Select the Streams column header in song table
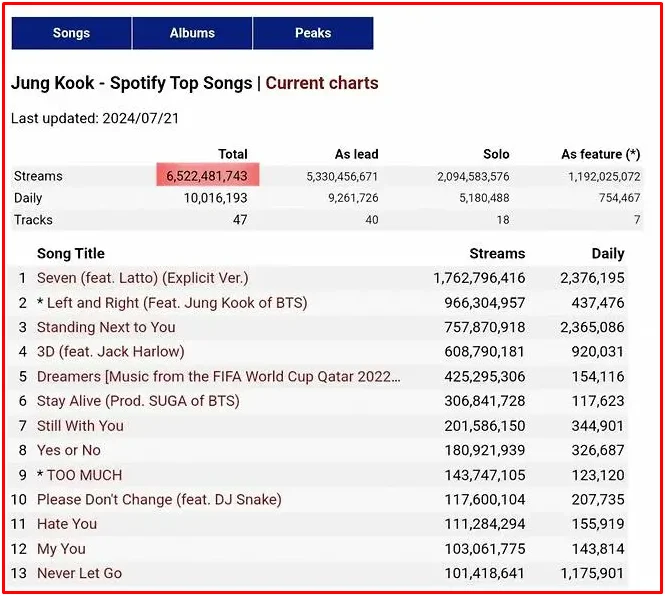 pos(497,254)
